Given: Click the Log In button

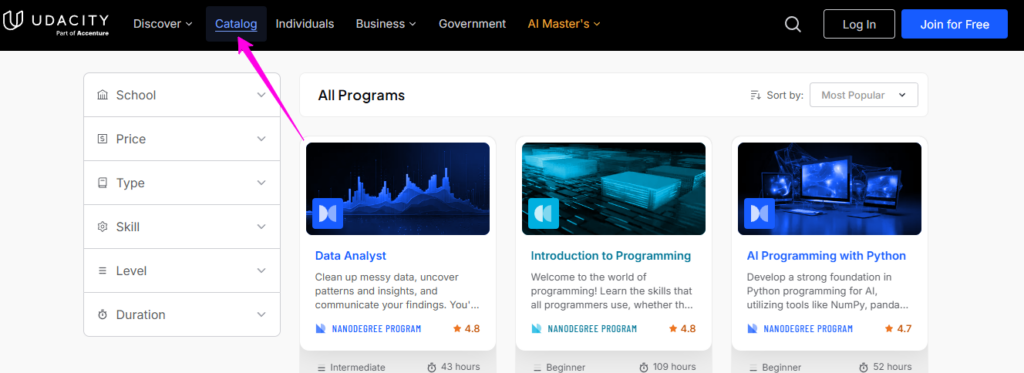Looking at the screenshot, I should (859, 24).
